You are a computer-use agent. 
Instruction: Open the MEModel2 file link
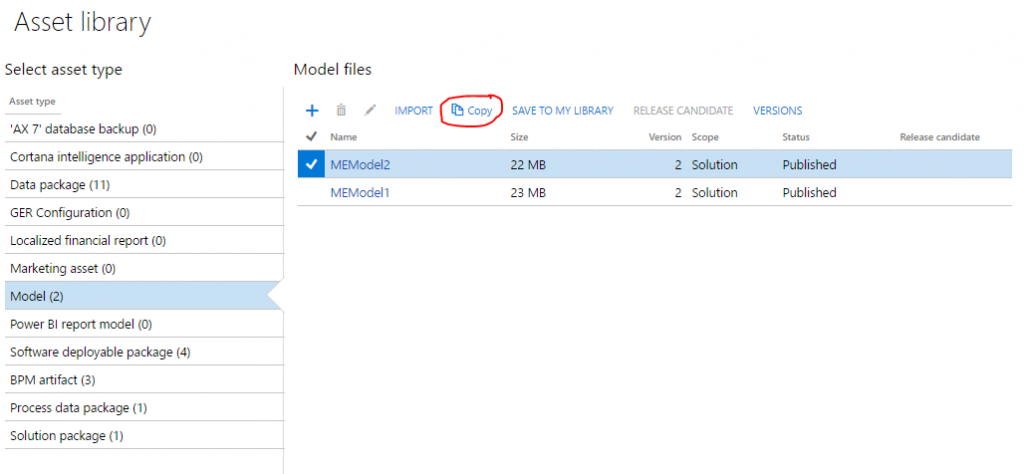(359, 165)
